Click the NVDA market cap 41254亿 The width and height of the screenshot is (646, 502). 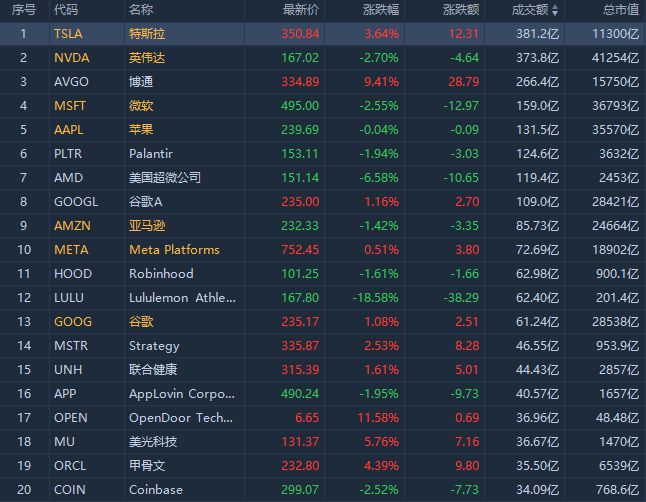(616, 58)
